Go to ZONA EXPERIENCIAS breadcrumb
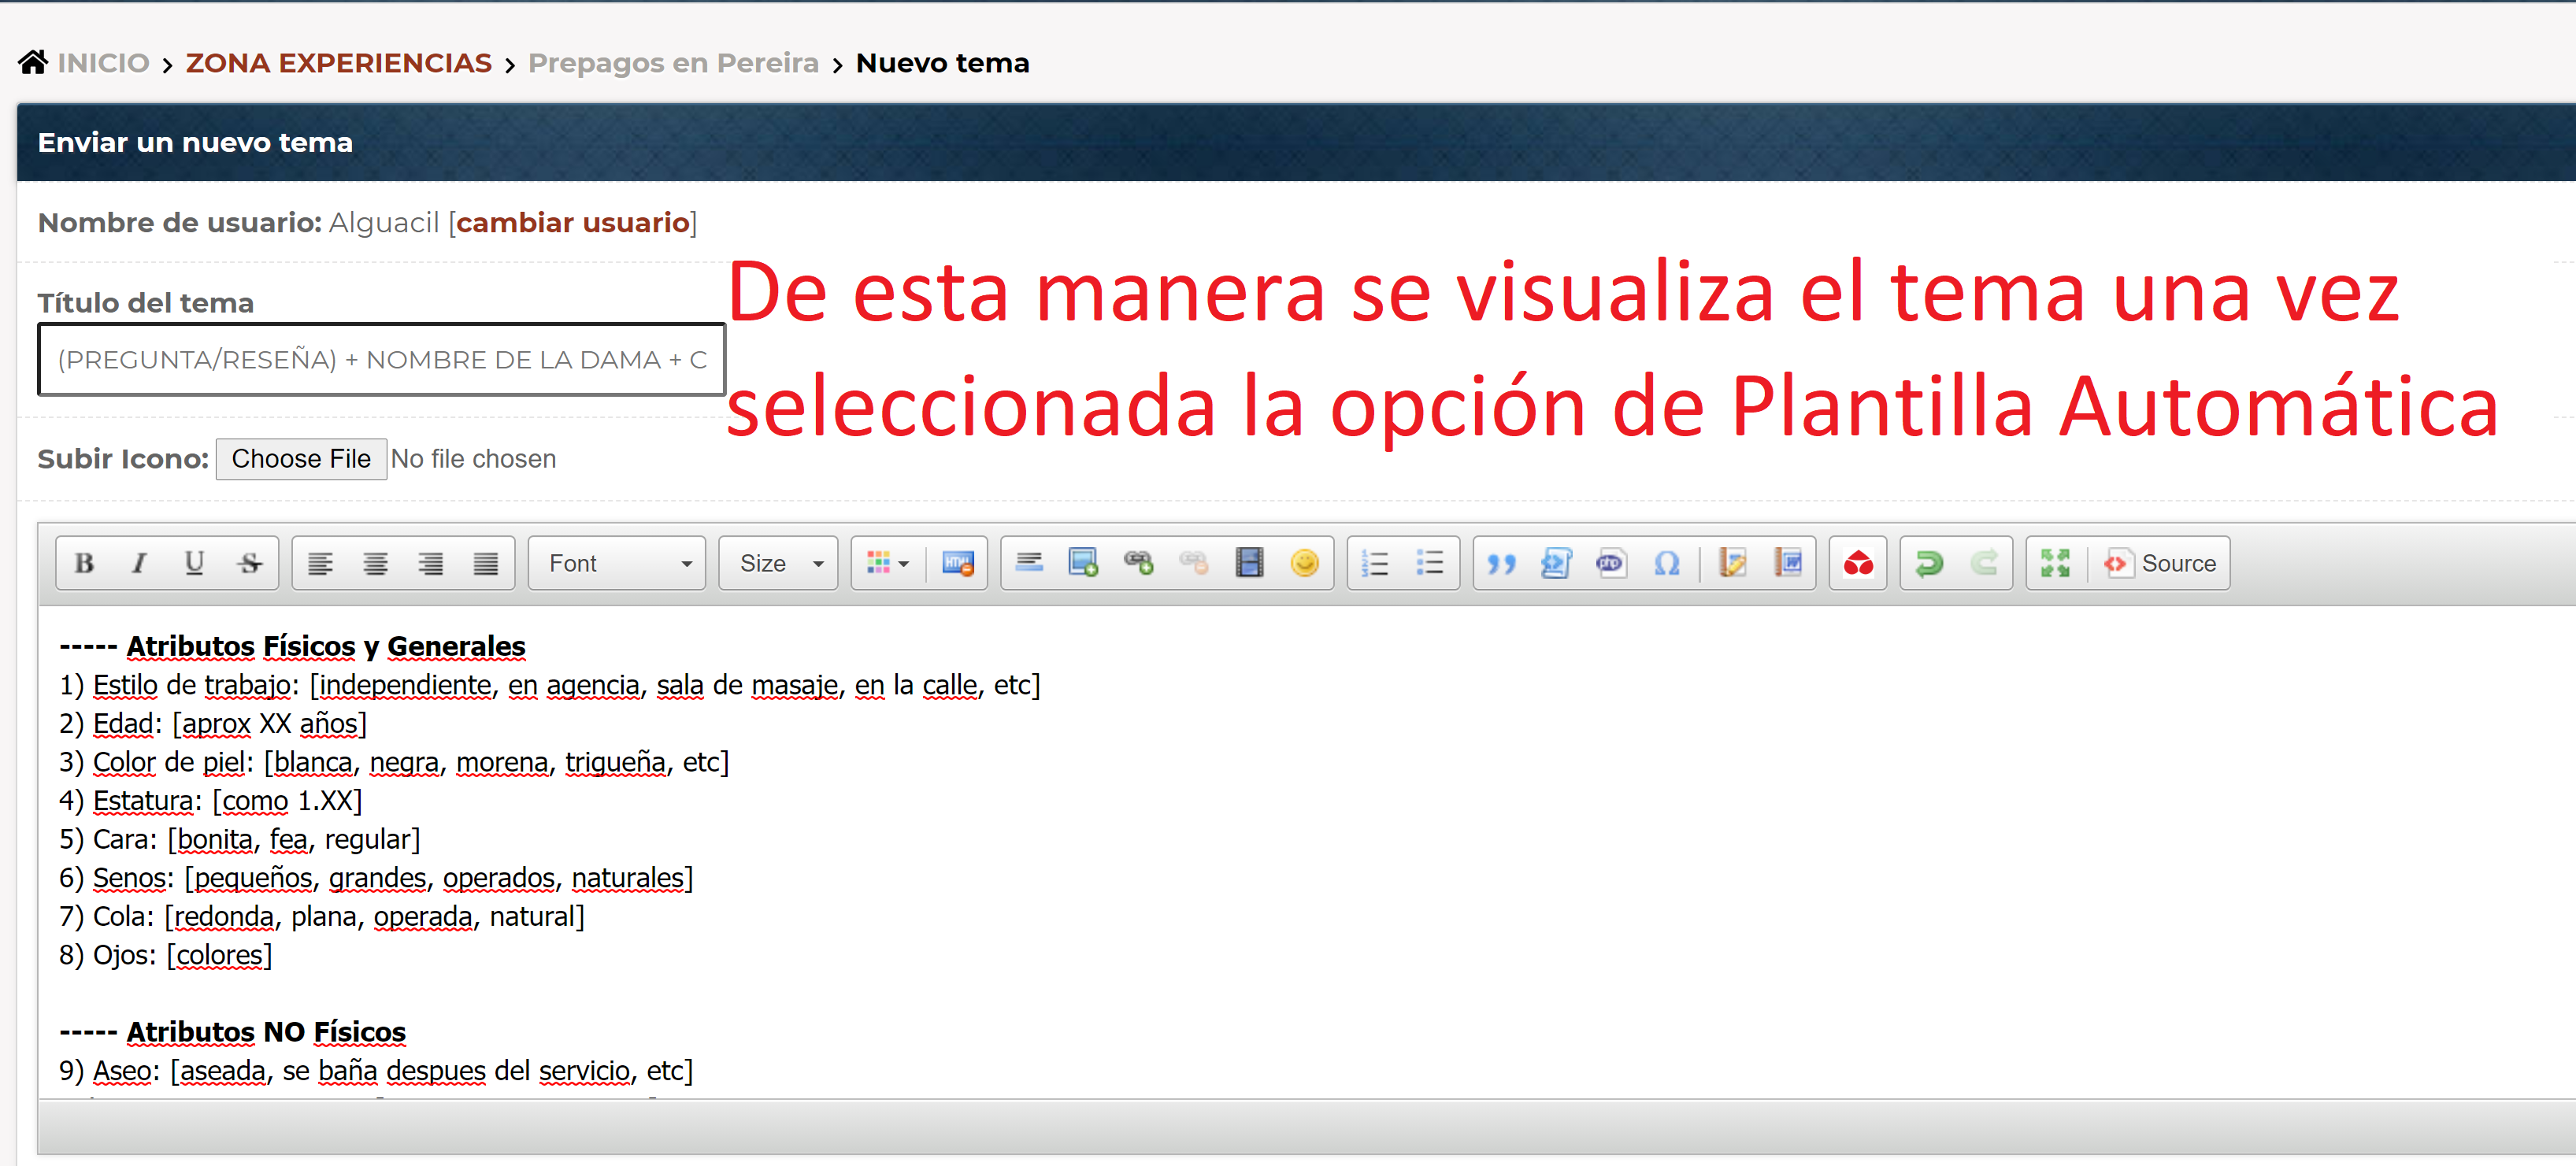2576x1166 pixels. coord(338,63)
